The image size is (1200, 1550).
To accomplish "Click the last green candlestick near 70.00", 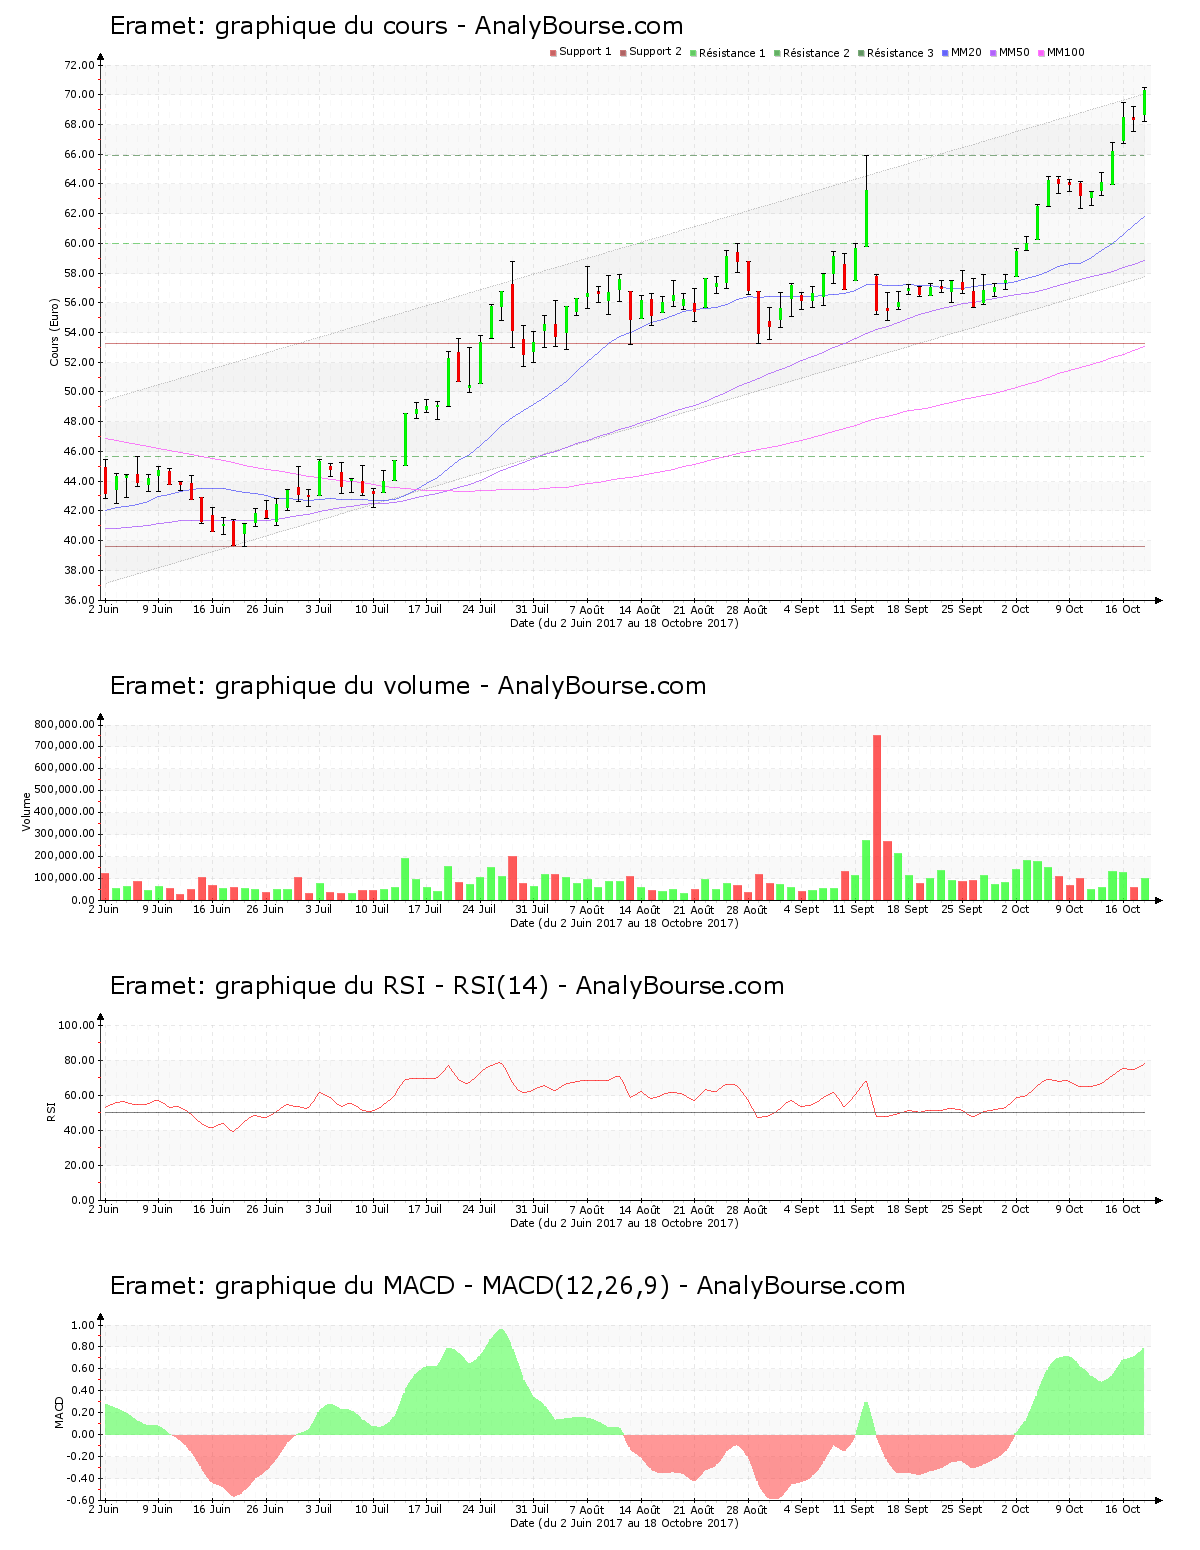I will 1144,104.
